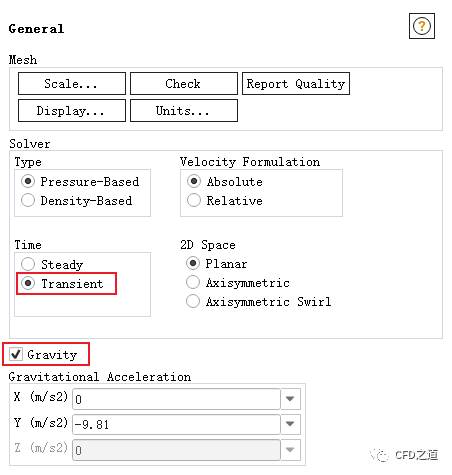
Task: Expand the X gravity dropdown arrow
Action: coord(290,399)
